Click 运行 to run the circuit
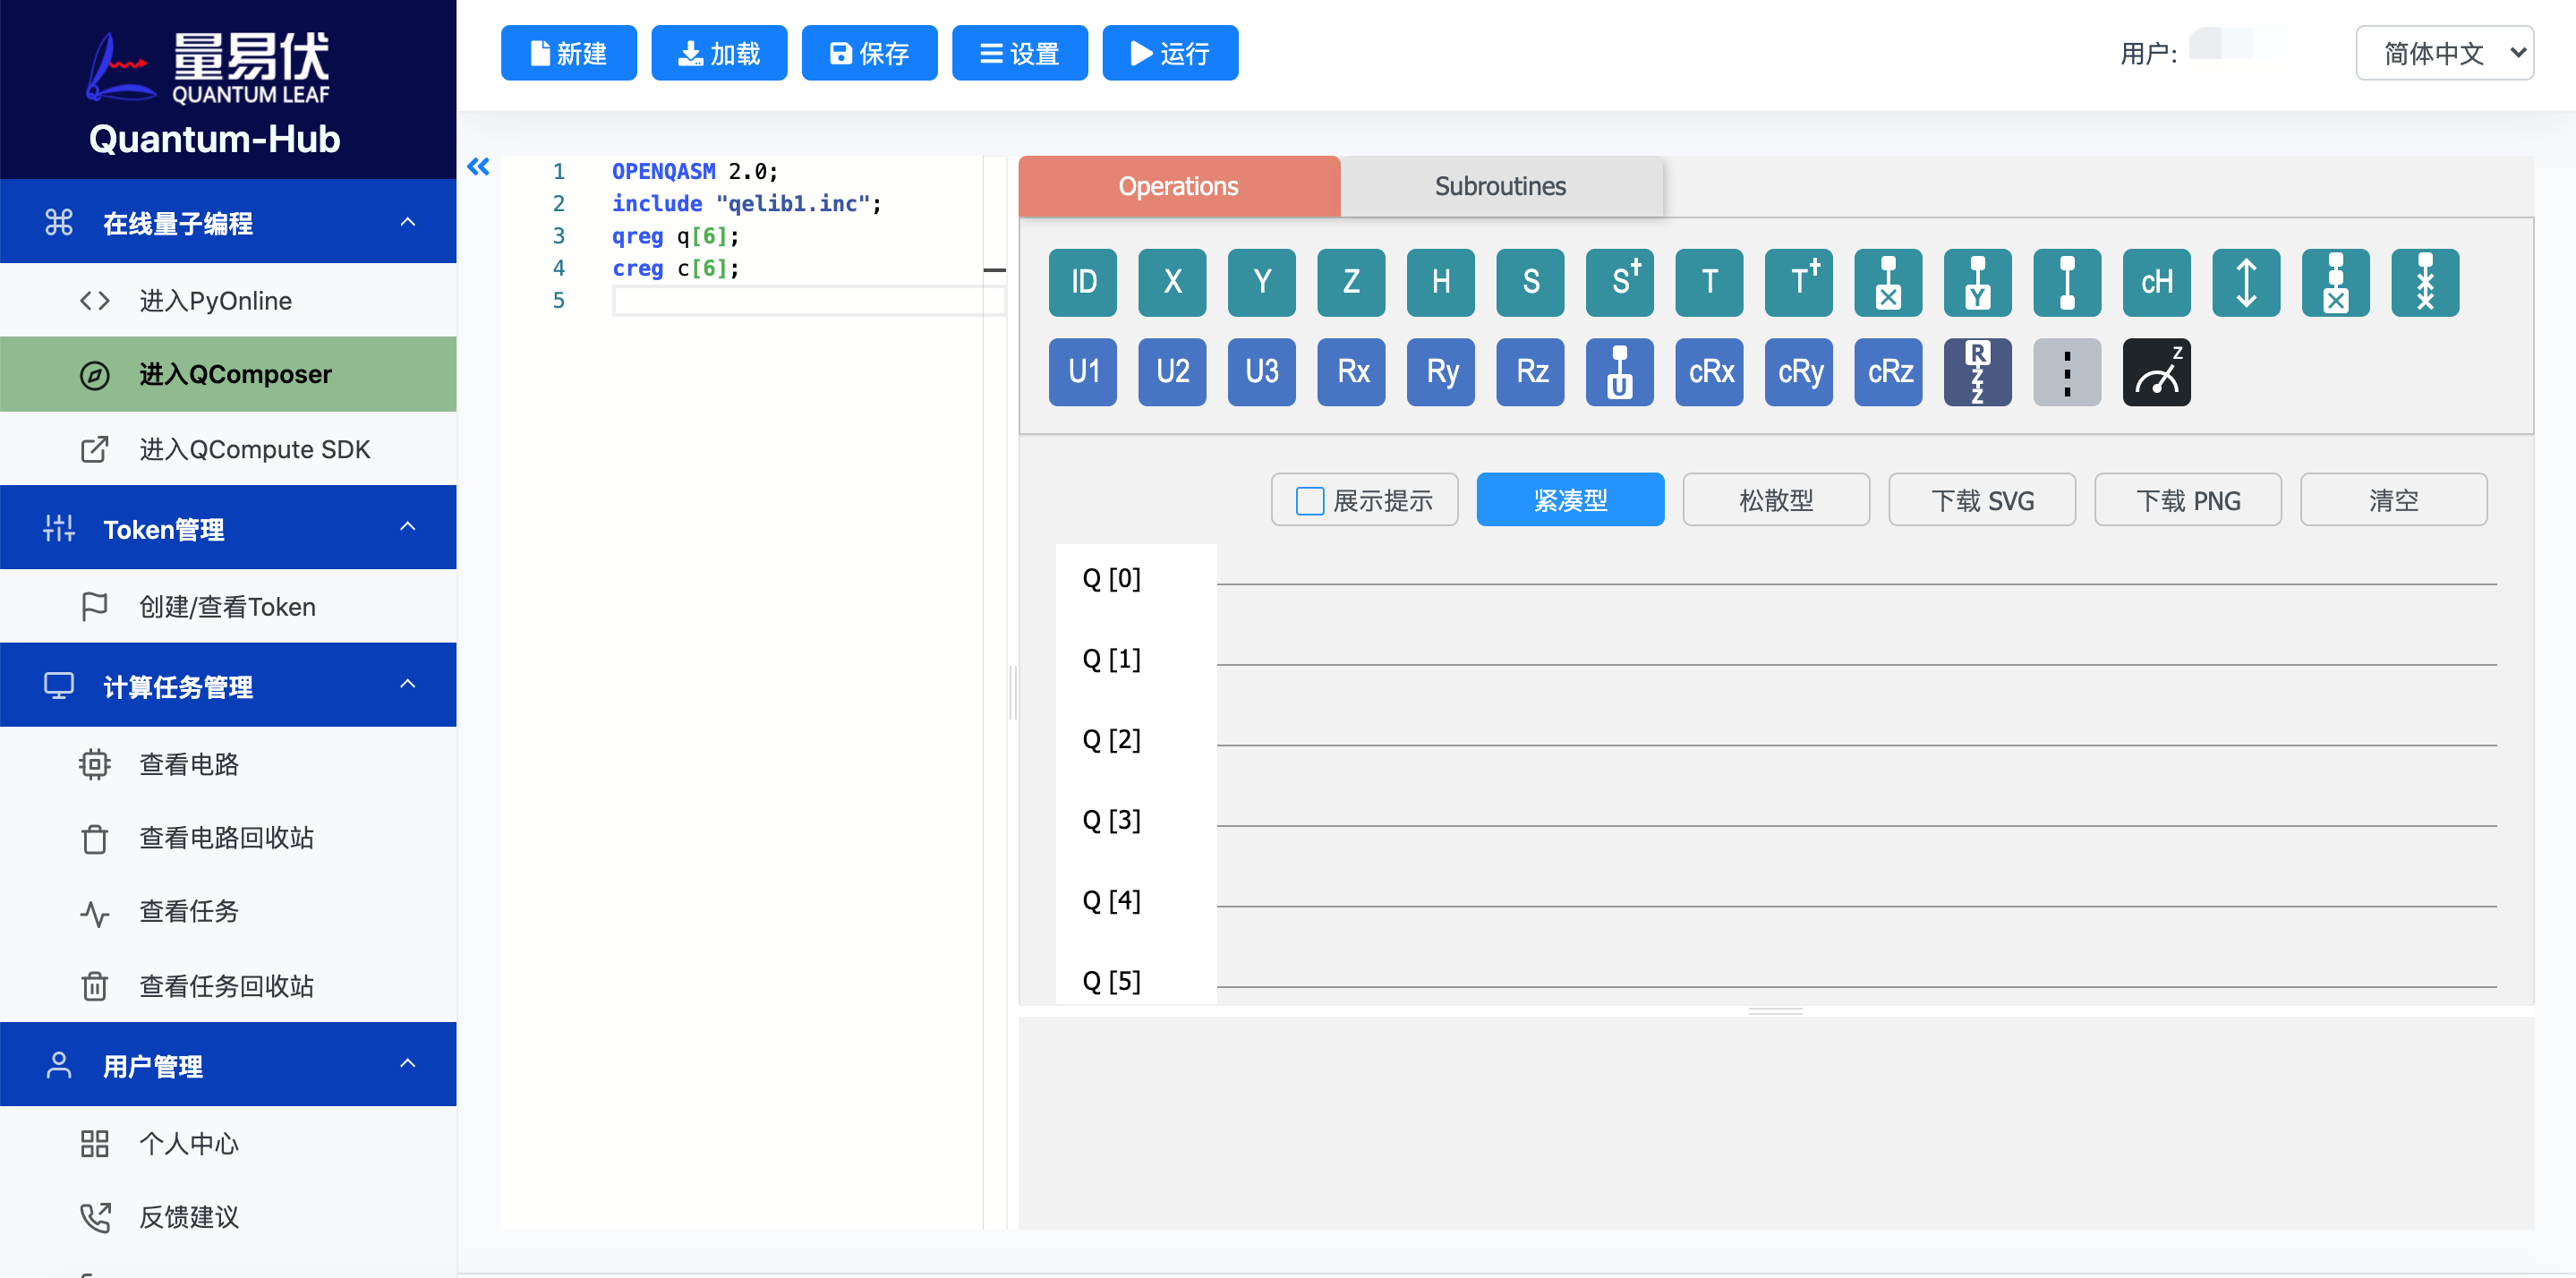 1173,55
